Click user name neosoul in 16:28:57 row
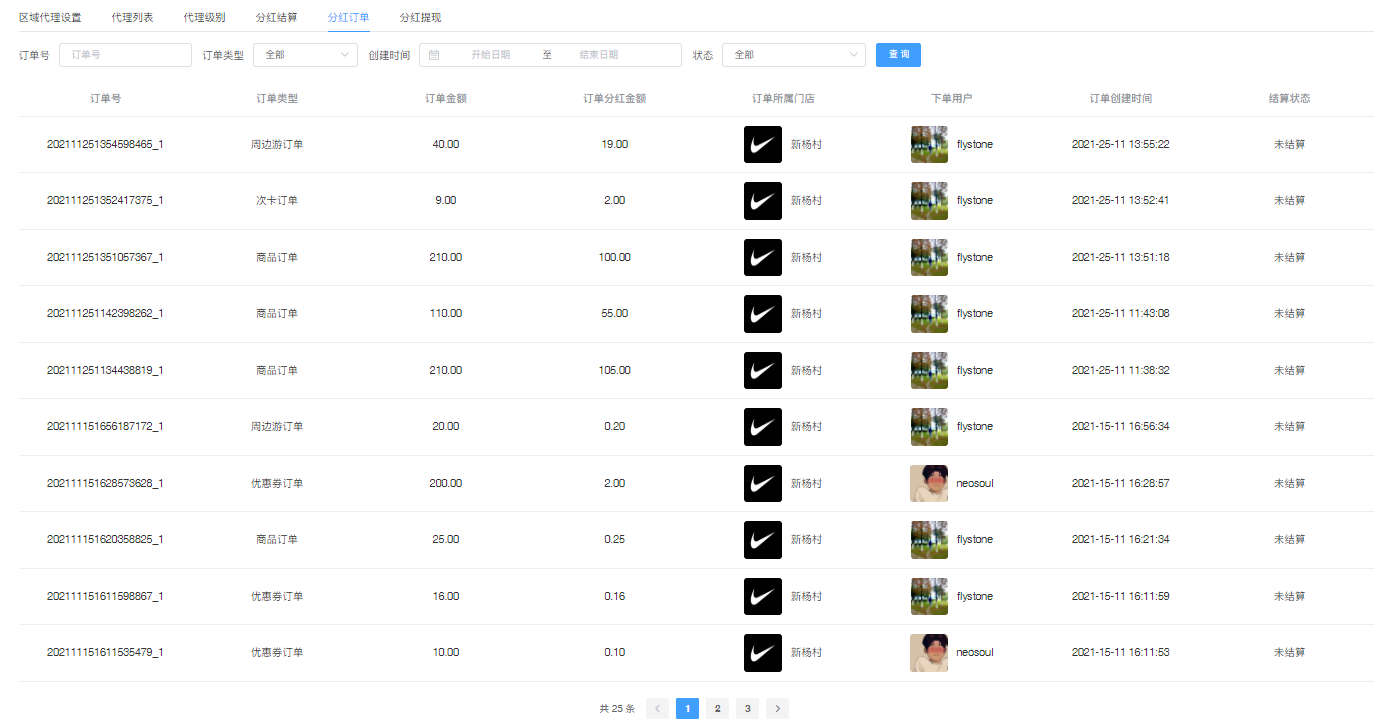1376x728 pixels. (x=975, y=483)
